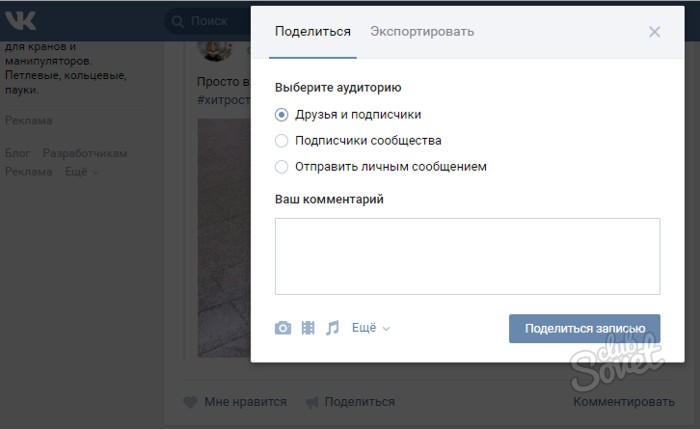The image size is (700, 429).
Task: Click the Комментировать link under the post
Action: click(x=624, y=402)
